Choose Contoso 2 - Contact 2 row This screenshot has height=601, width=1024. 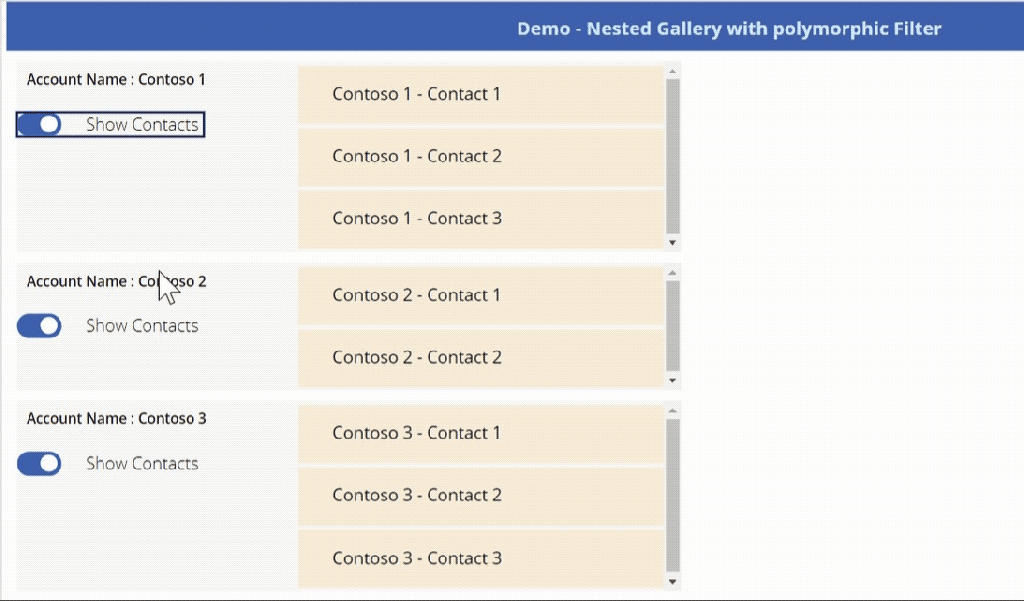click(480, 358)
